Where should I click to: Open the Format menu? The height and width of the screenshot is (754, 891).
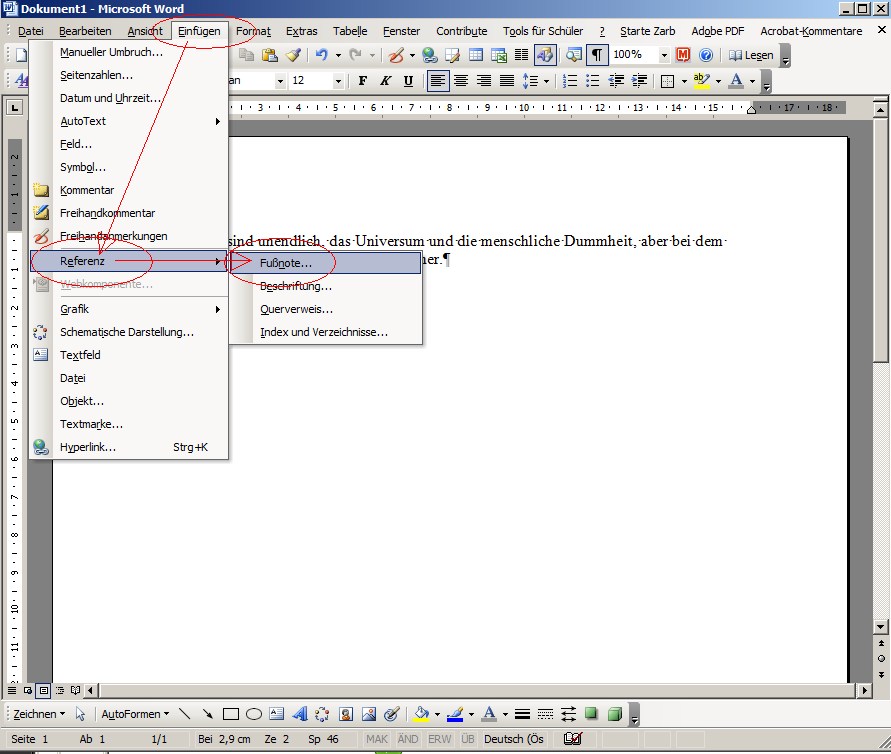[x=253, y=31]
